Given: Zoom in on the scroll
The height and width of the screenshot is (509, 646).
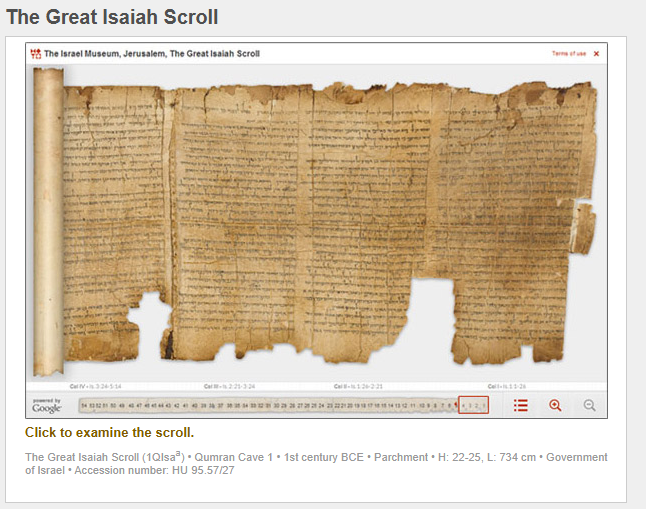Looking at the screenshot, I should [555, 406].
